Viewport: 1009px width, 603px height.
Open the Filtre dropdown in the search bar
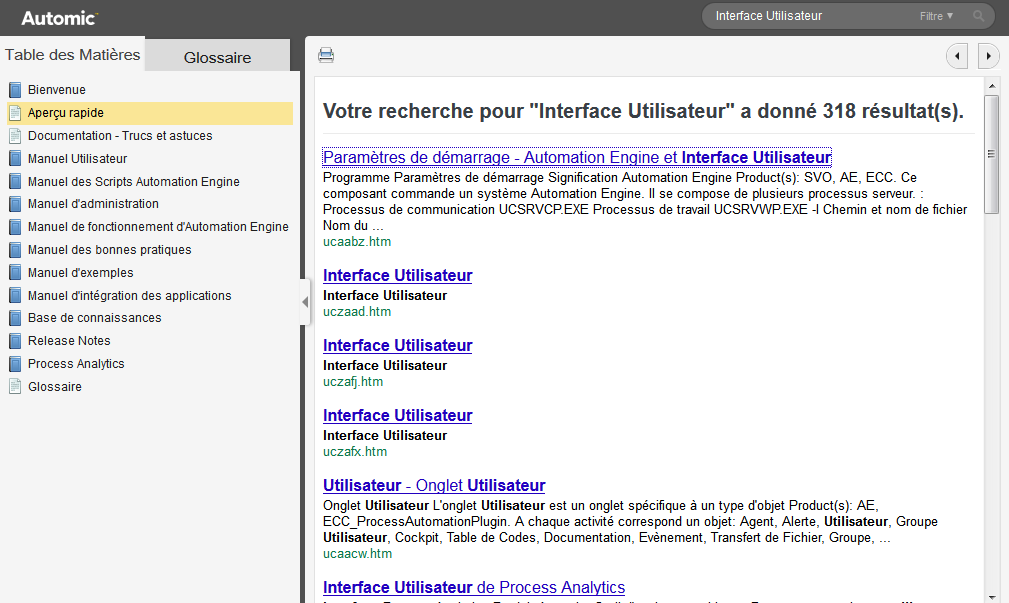pyautogui.click(x=937, y=16)
